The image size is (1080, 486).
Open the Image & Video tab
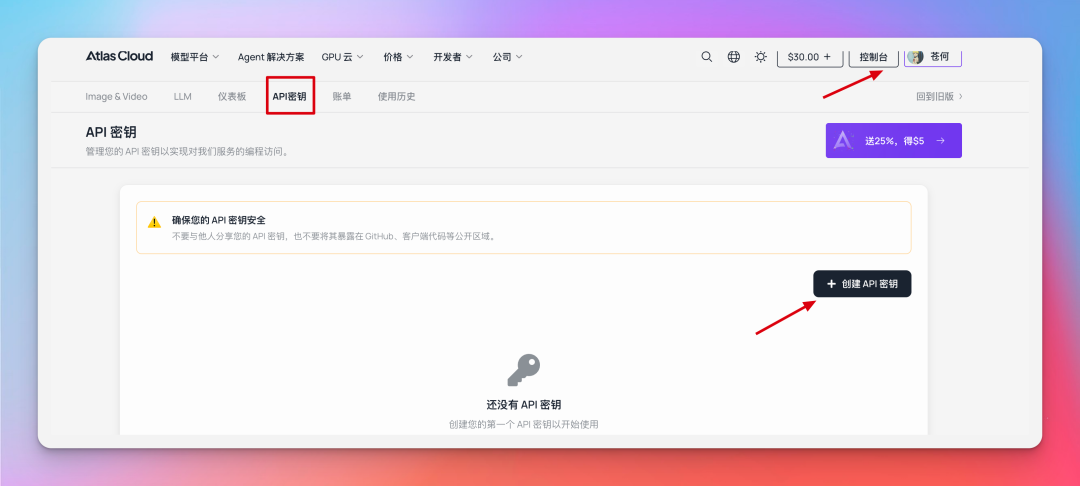coord(116,97)
